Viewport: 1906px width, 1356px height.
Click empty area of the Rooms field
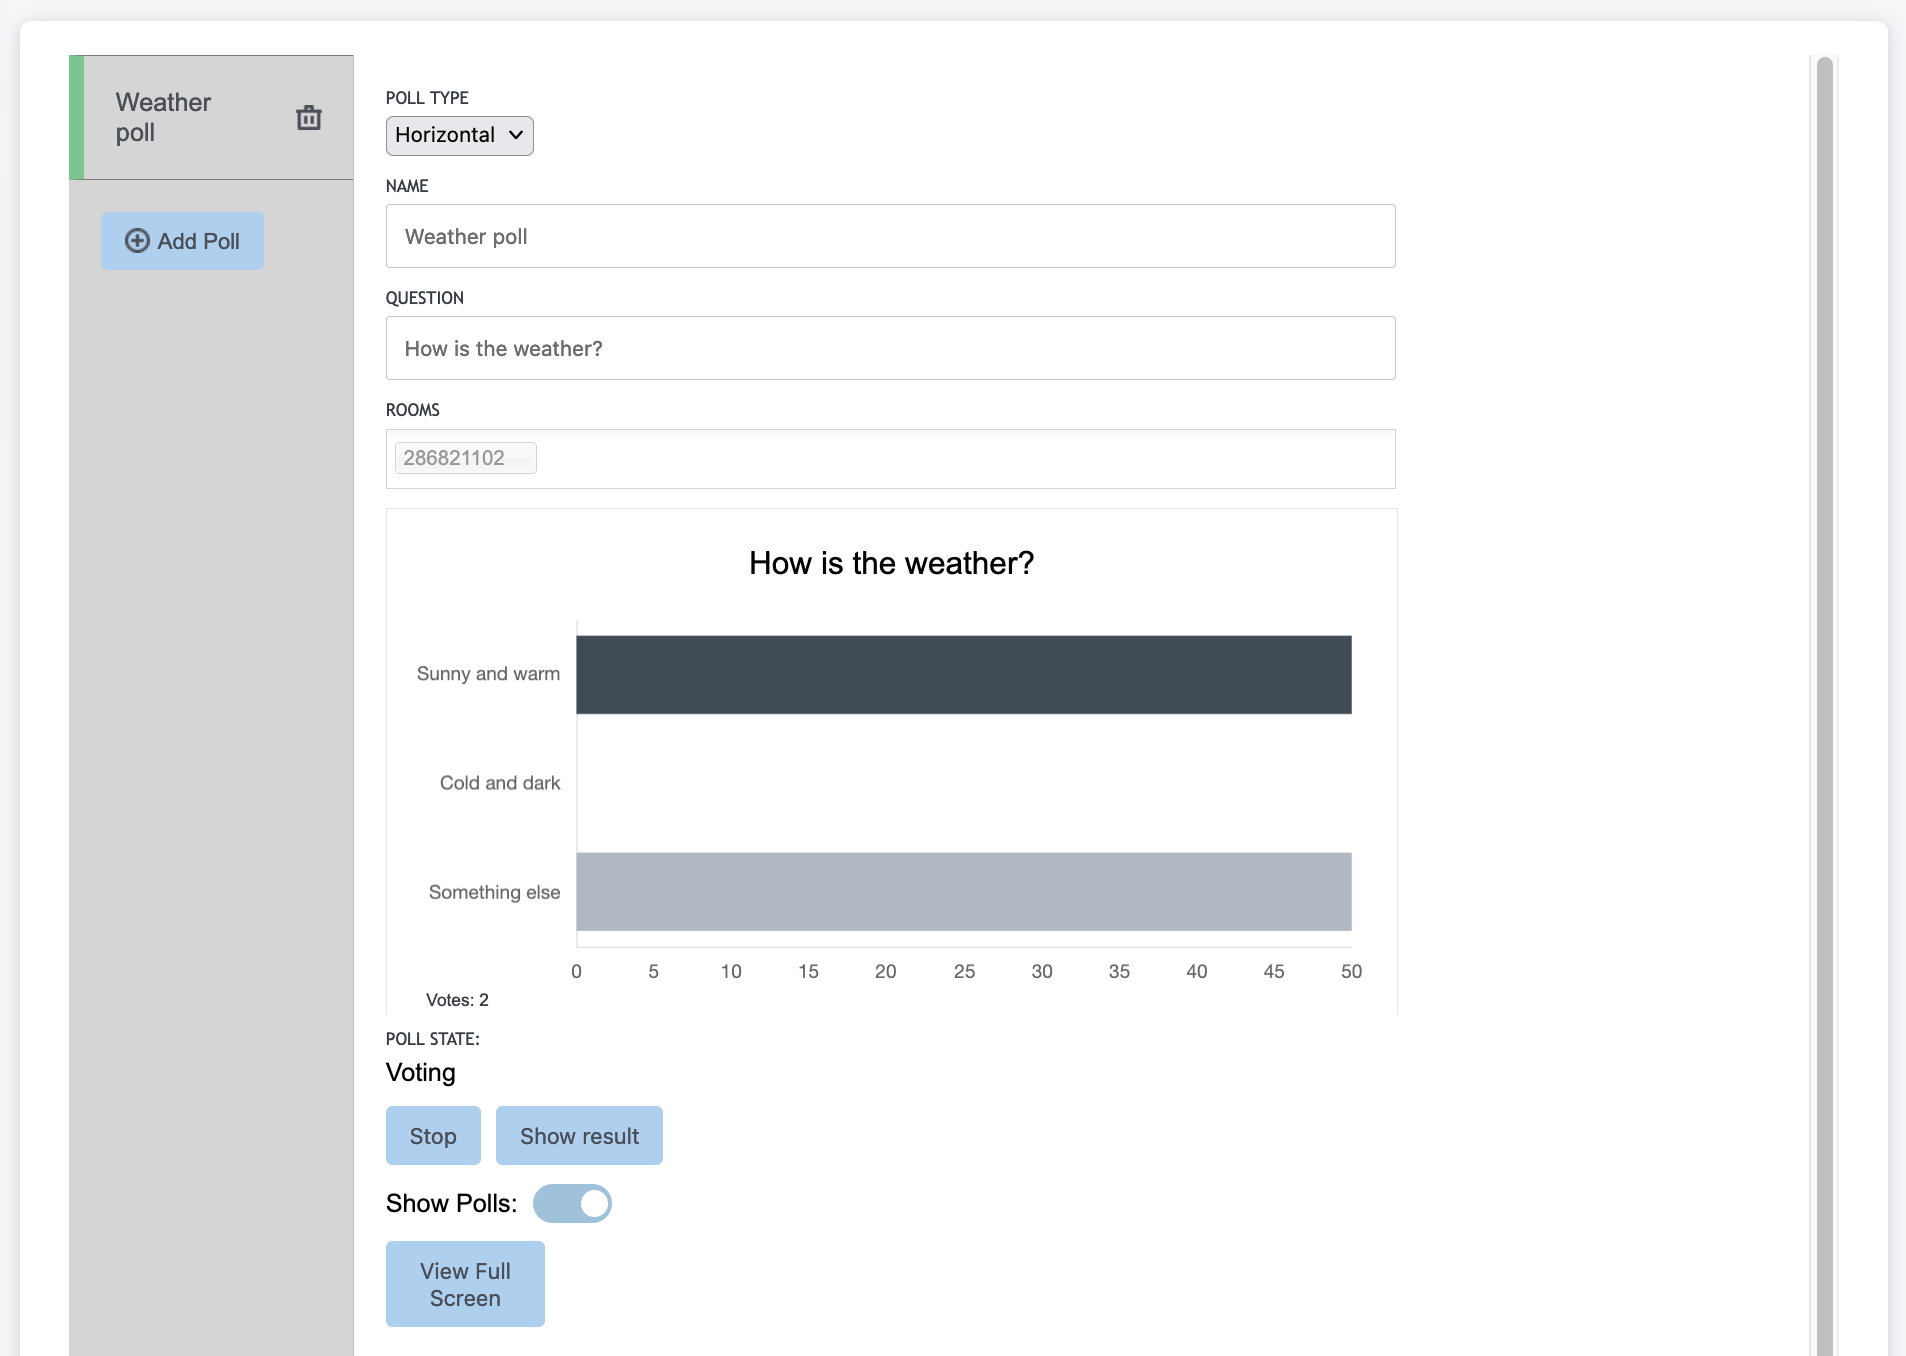click(x=960, y=459)
